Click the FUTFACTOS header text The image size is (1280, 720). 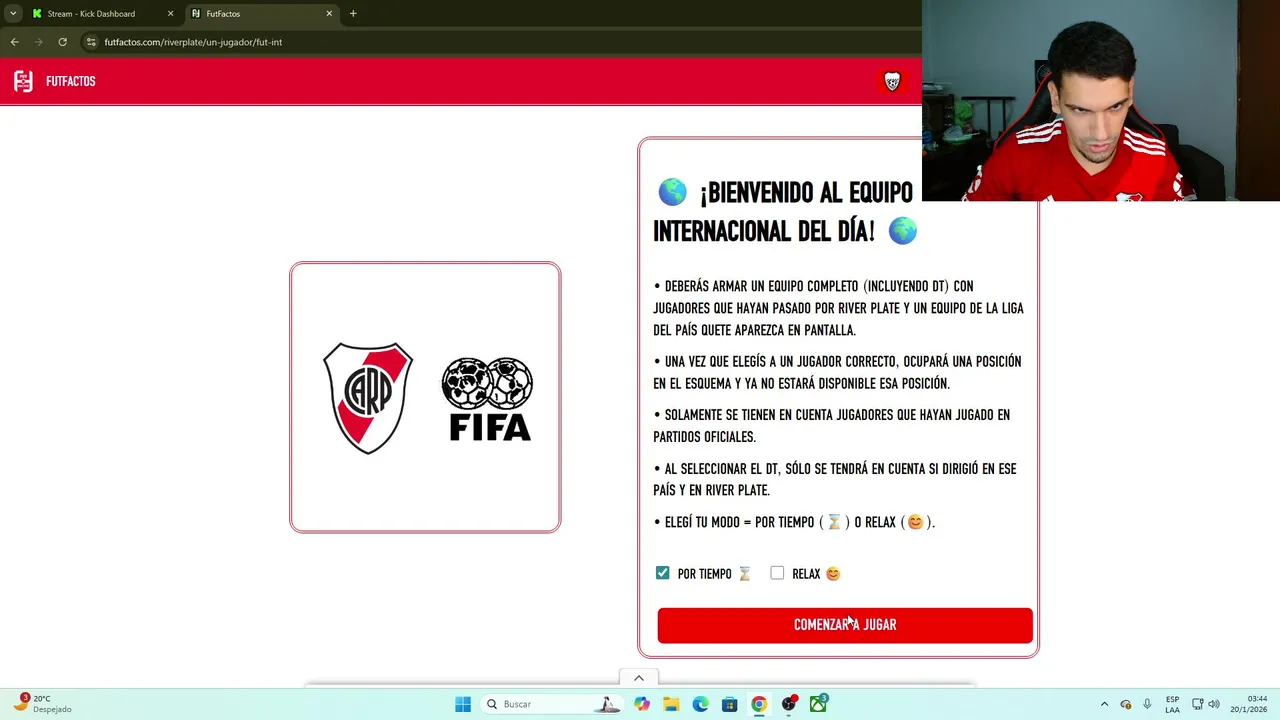tap(70, 82)
